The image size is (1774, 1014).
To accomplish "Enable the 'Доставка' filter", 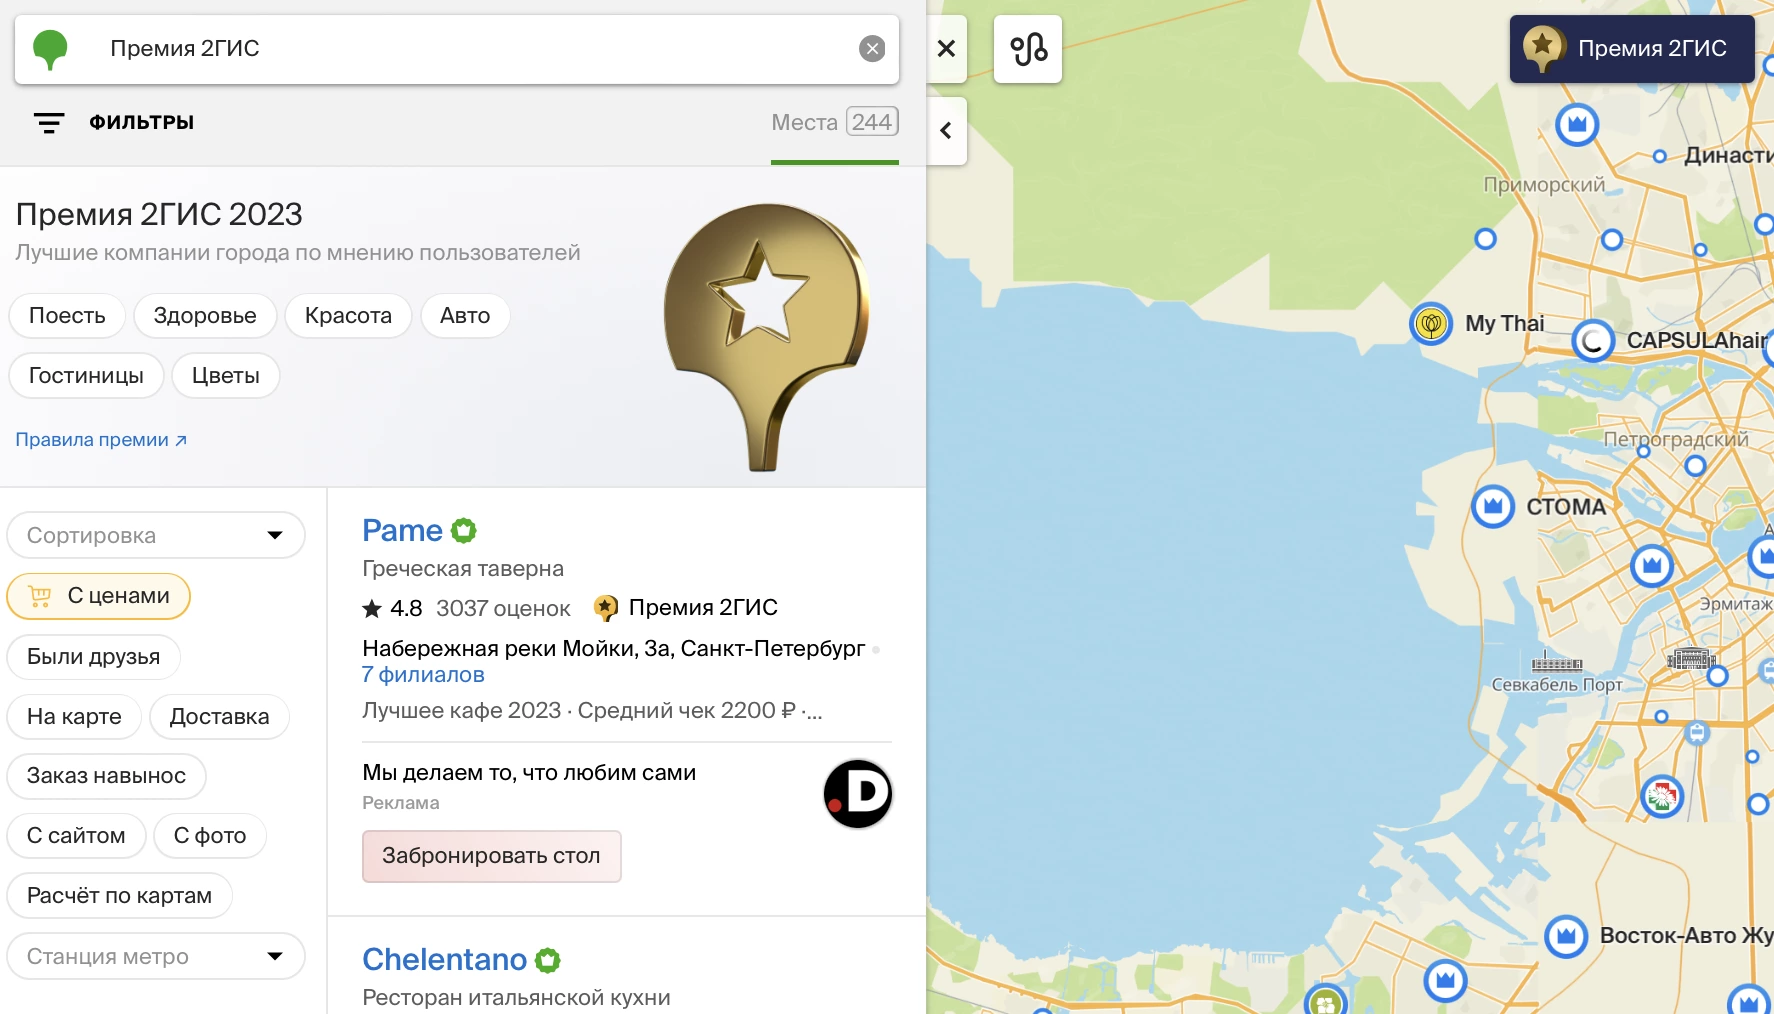I will pos(219,717).
